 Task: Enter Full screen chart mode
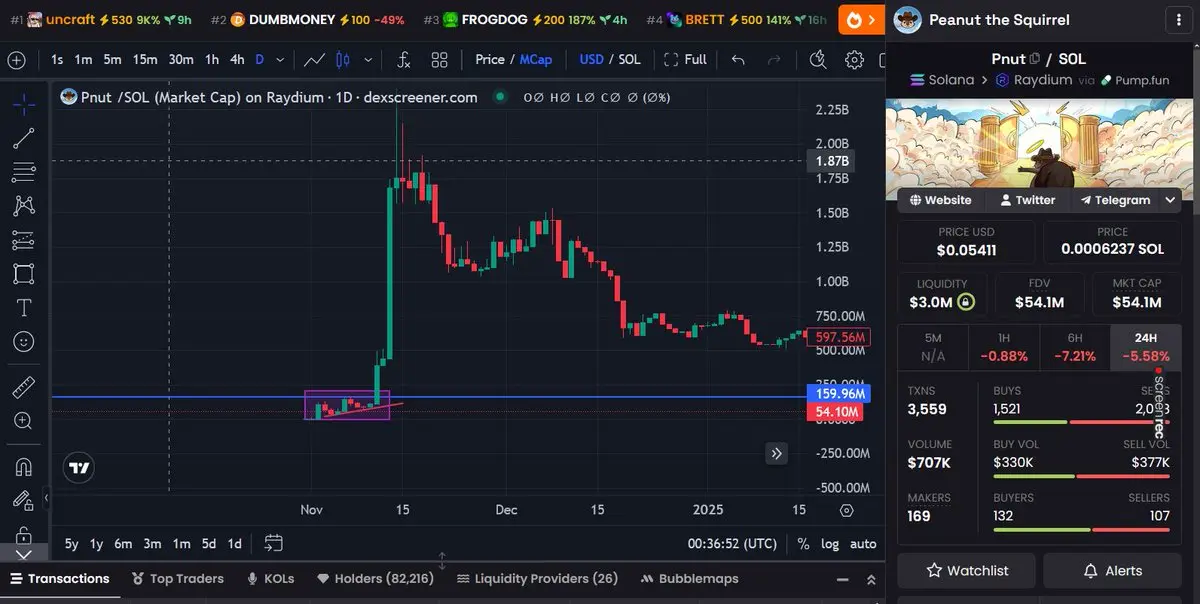click(685, 60)
